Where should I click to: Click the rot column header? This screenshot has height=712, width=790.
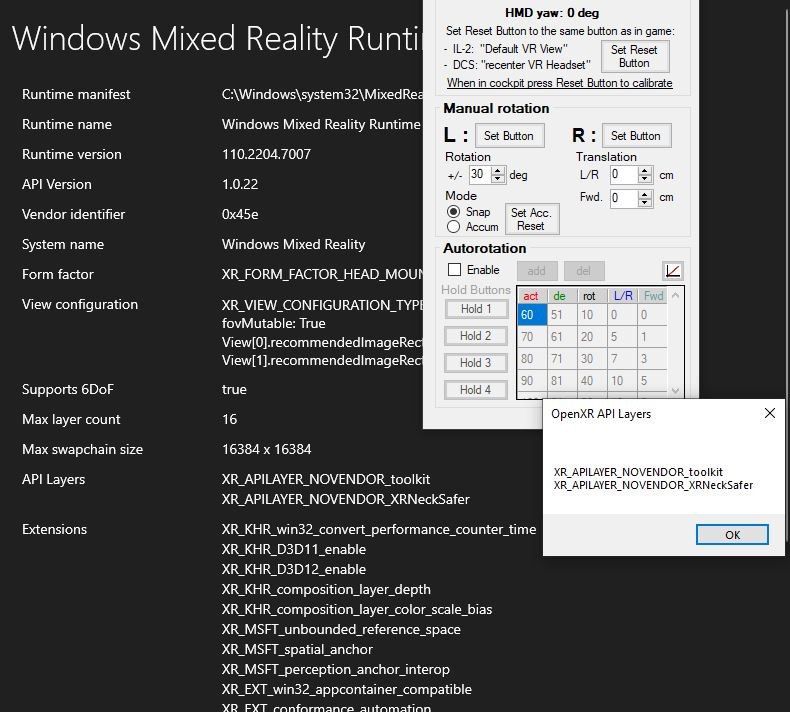tap(592, 296)
